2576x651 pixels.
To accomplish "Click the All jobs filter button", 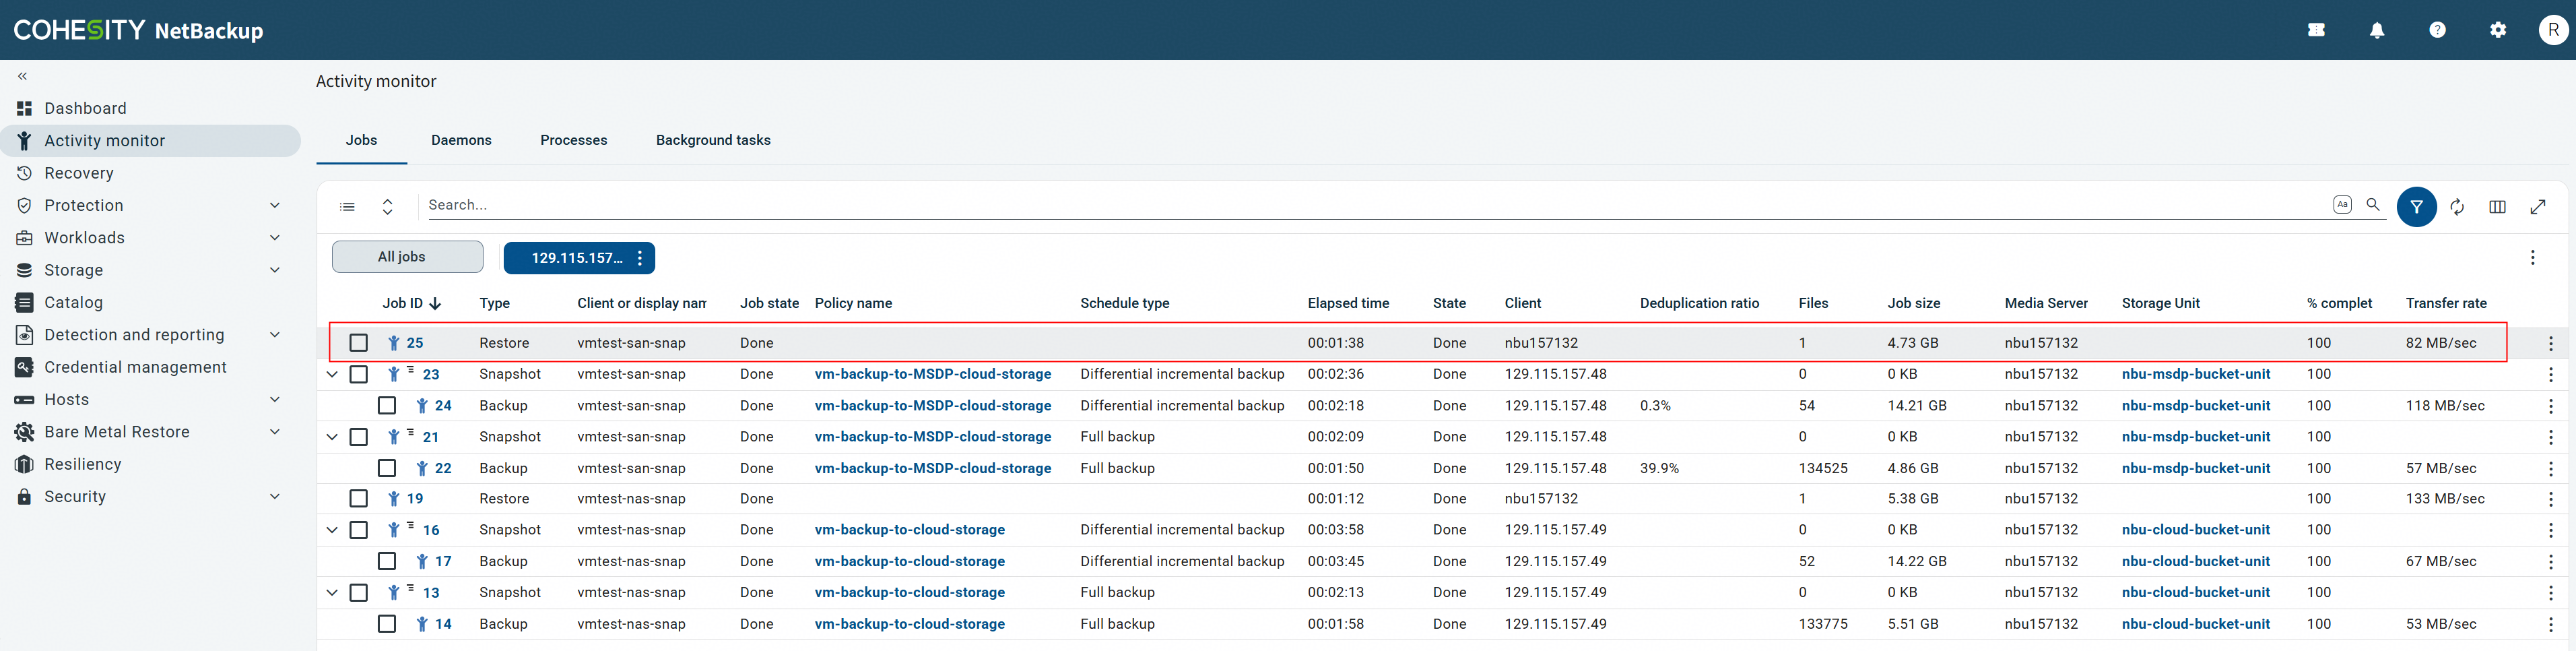I will pos(408,257).
